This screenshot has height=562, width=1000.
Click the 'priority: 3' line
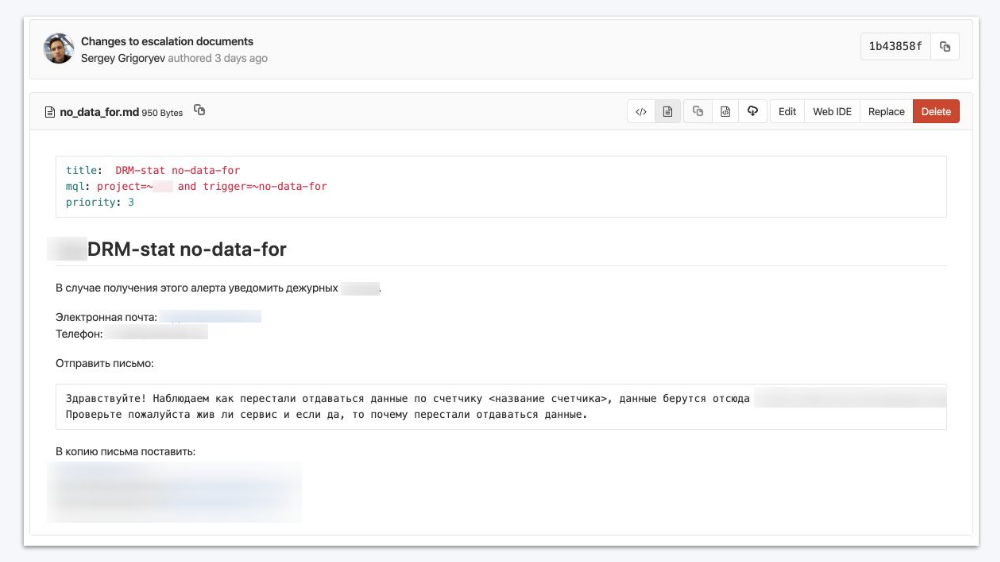(100, 202)
